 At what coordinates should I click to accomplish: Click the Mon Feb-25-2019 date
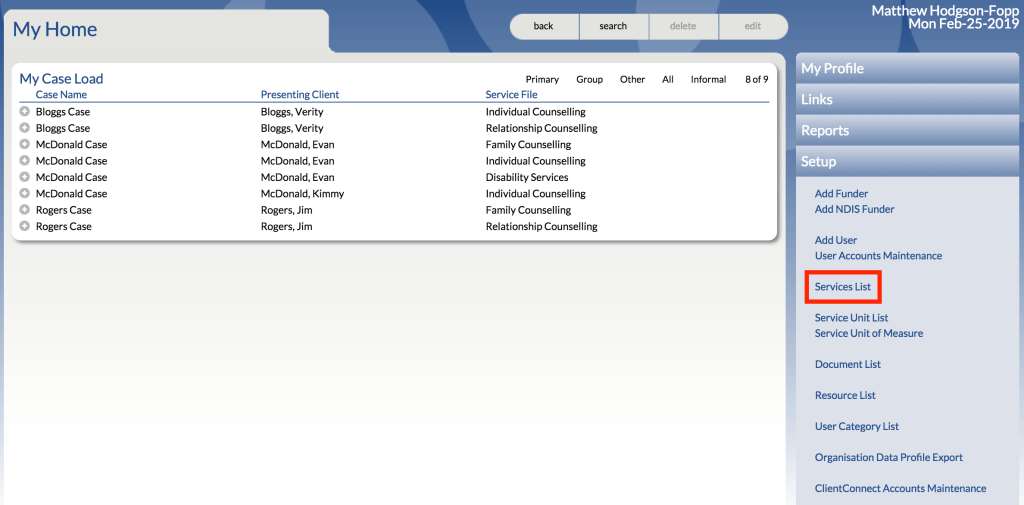(x=963, y=24)
